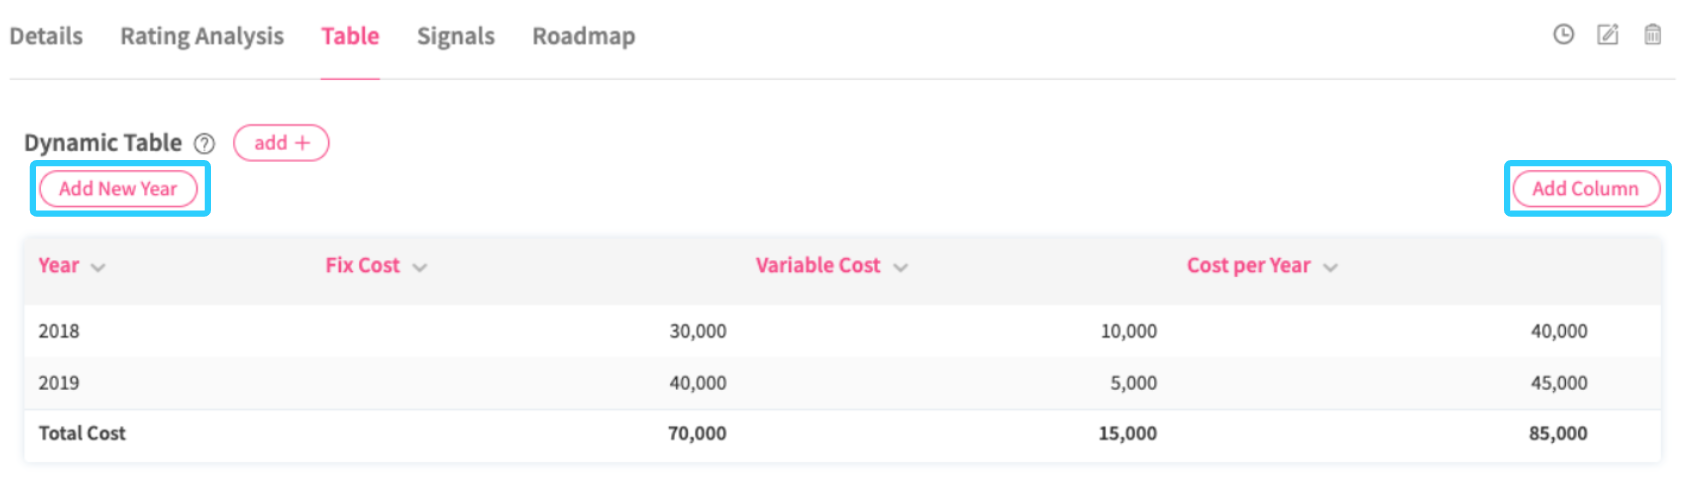Select the 2019 year cell

pyautogui.click(x=59, y=383)
